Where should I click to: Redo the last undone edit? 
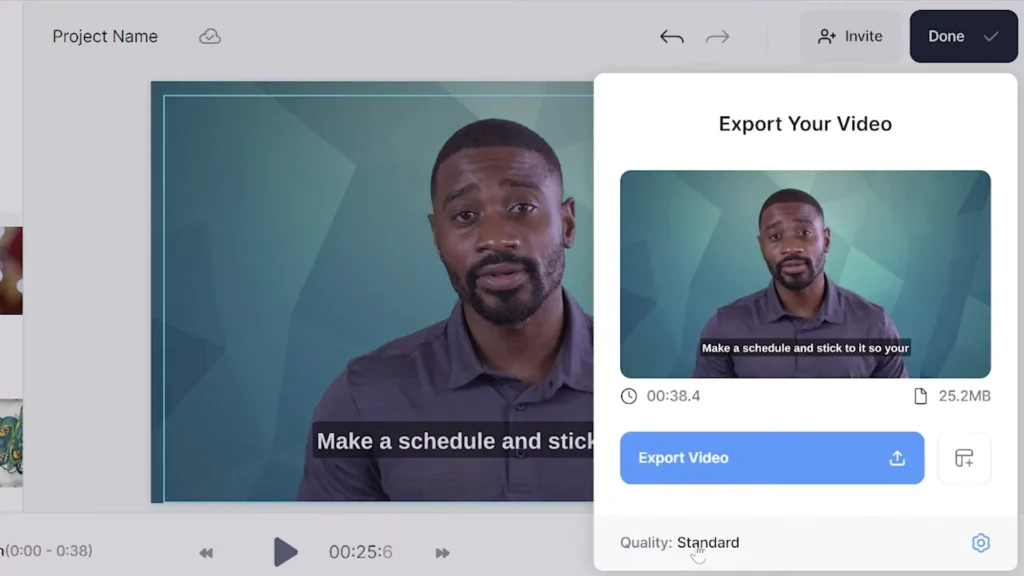(x=717, y=37)
